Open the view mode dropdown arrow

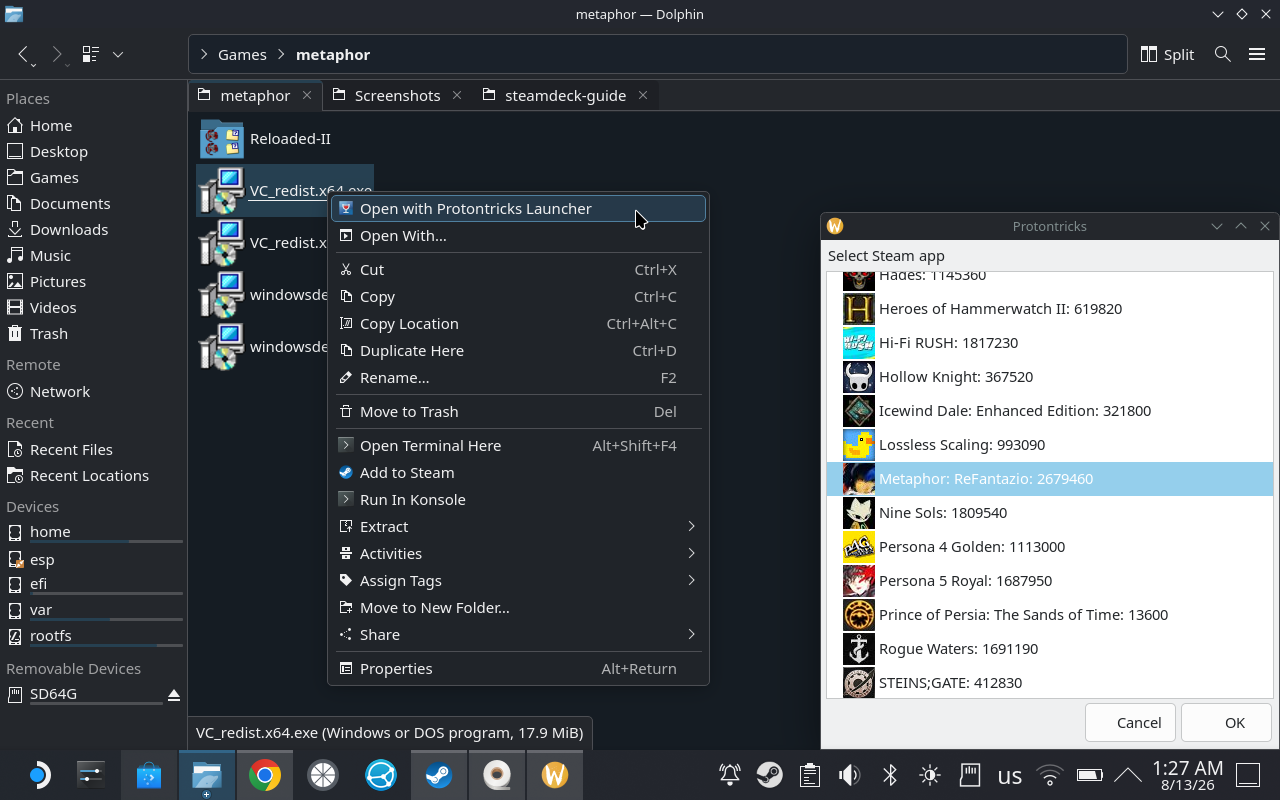pos(118,54)
